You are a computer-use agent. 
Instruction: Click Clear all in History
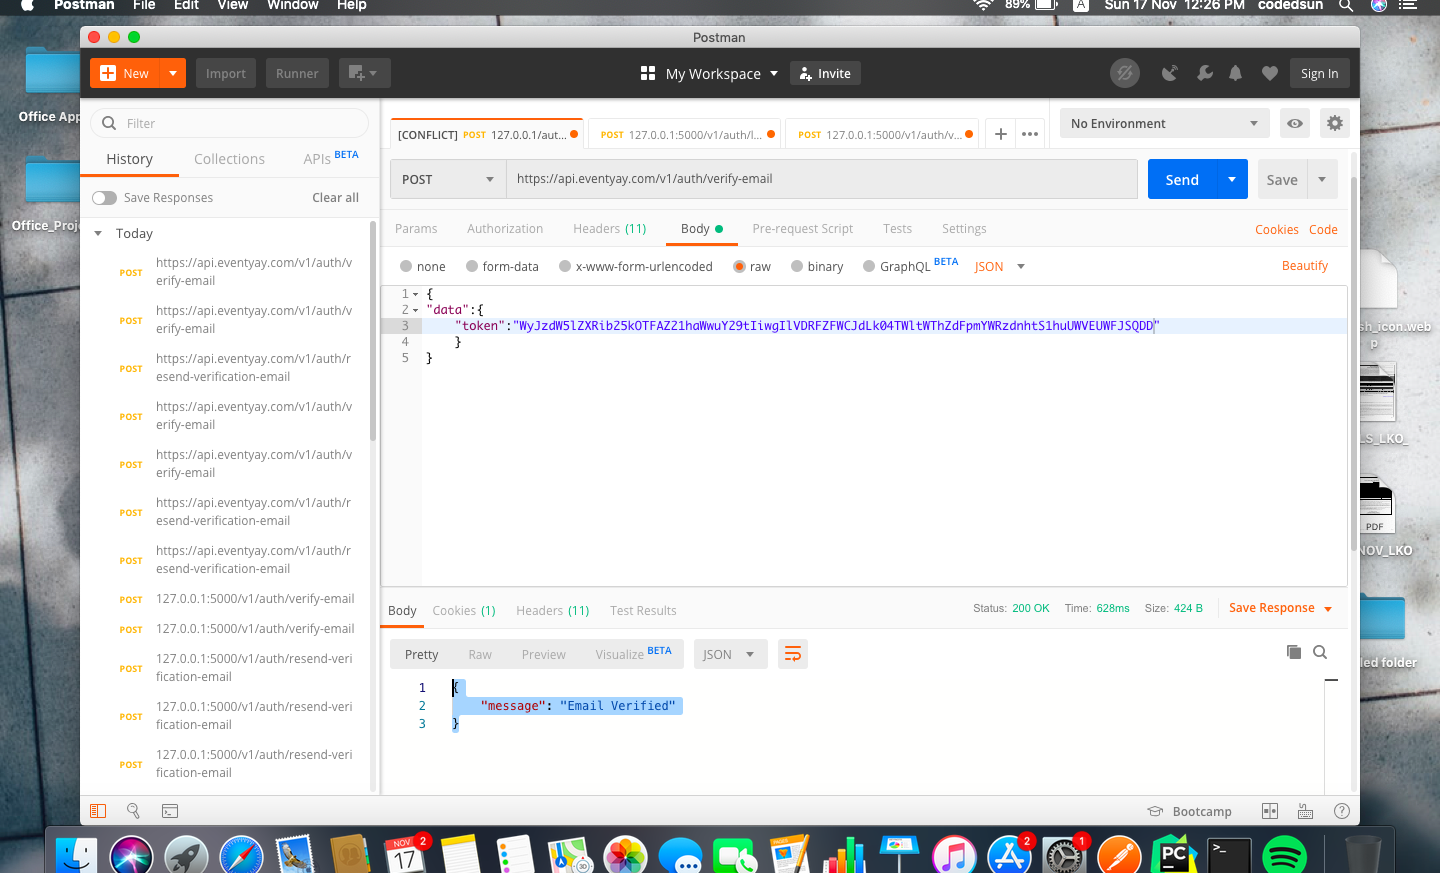(x=335, y=197)
